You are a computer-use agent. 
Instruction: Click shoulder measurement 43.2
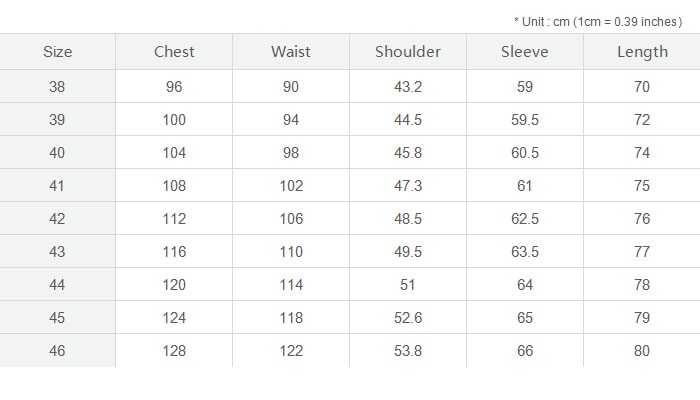(x=408, y=87)
